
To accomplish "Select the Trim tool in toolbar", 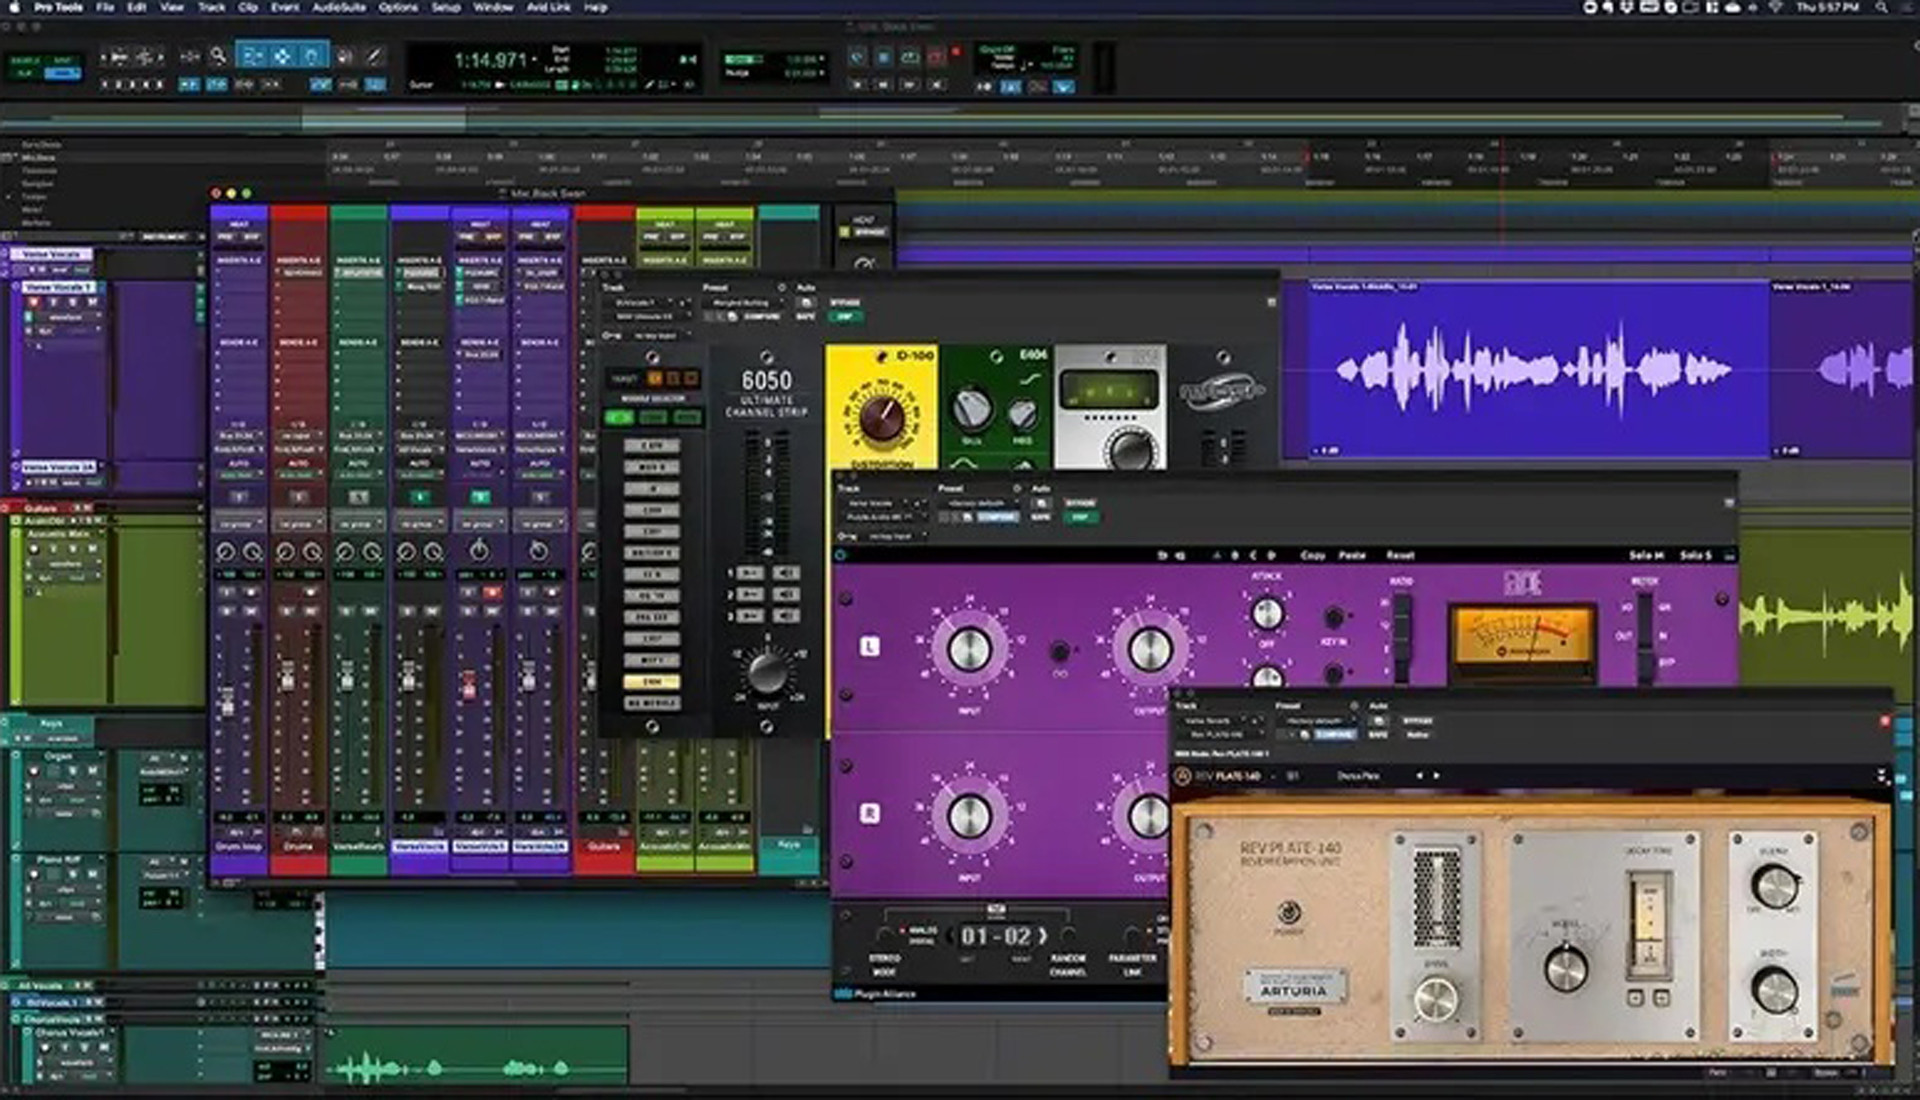I will click(253, 57).
